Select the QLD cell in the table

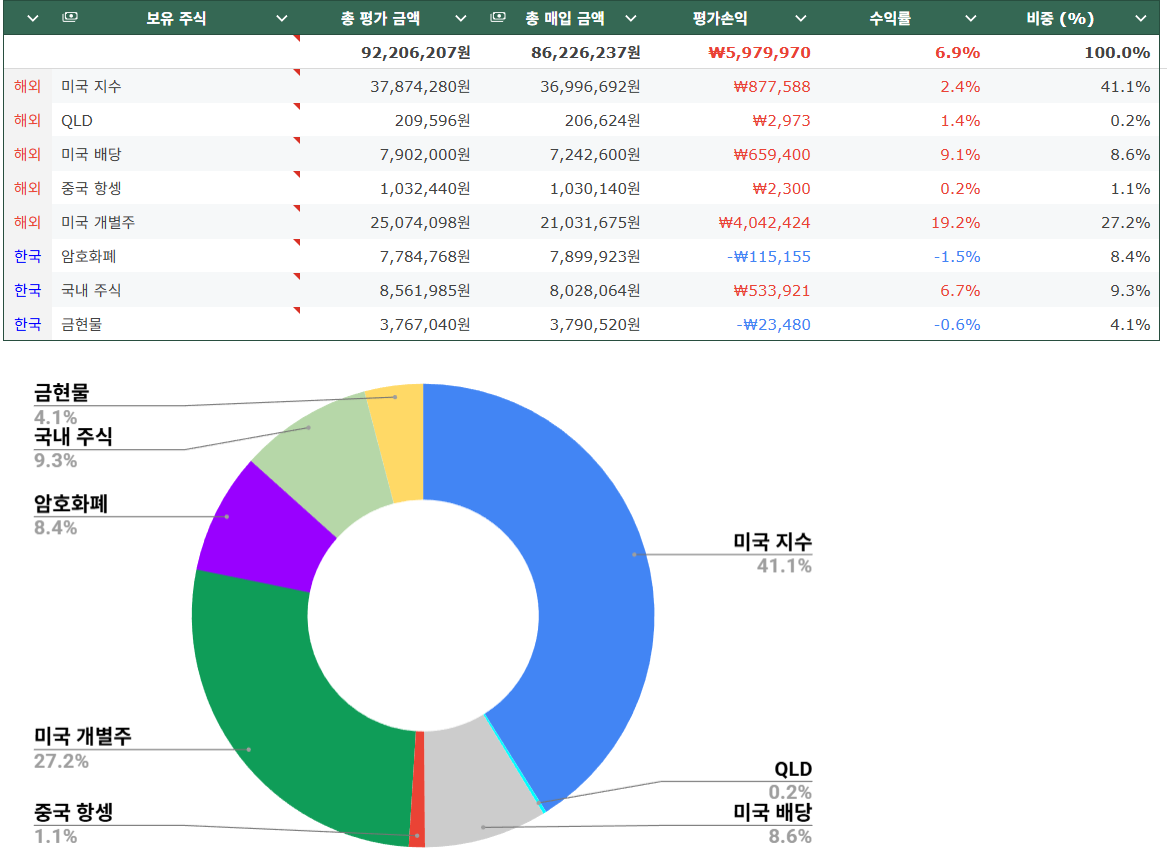(176, 121)
